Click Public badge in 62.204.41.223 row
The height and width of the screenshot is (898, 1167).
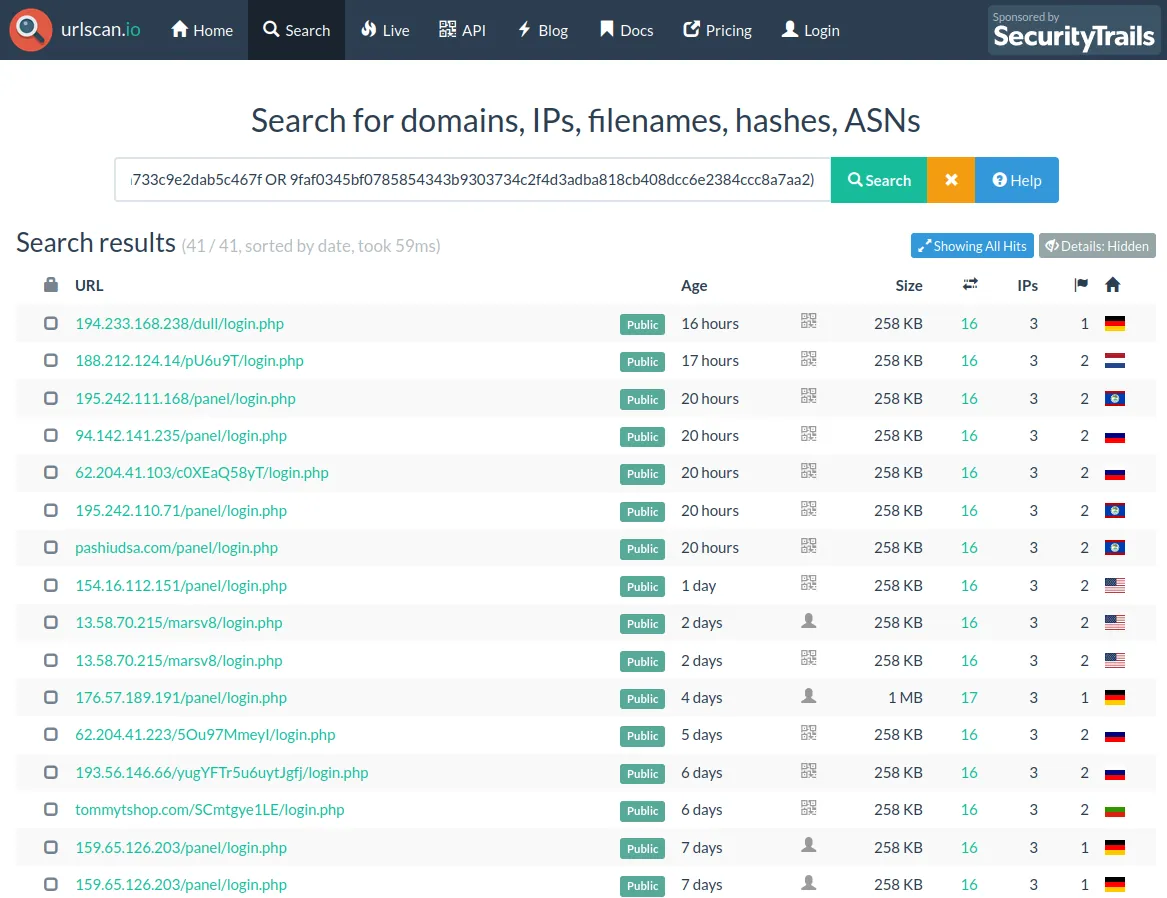click(x=642, y=736)
